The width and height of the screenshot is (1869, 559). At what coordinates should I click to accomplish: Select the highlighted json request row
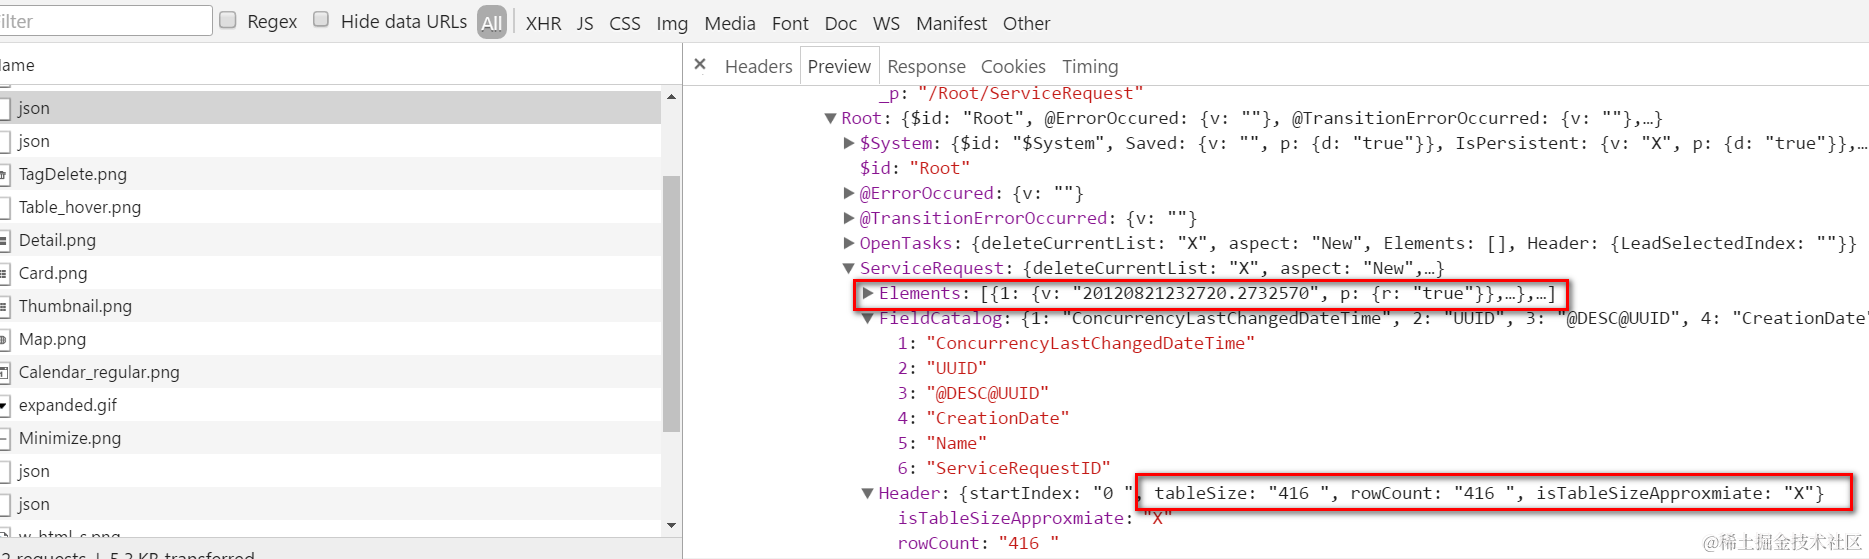[x=330, y=108]
